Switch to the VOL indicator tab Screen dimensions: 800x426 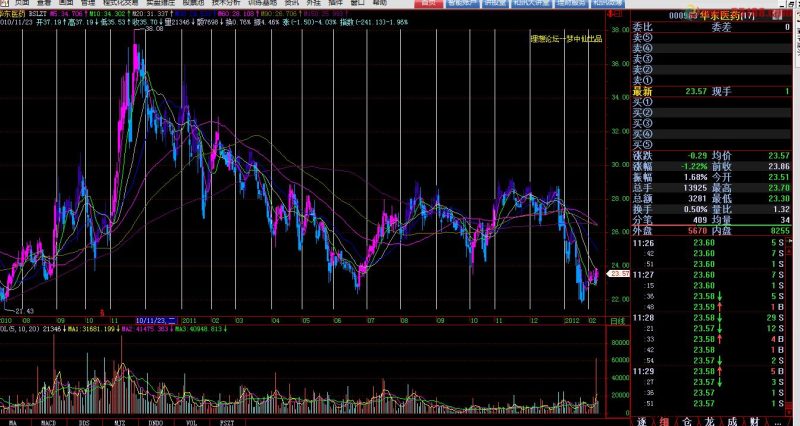click(191, 422)
